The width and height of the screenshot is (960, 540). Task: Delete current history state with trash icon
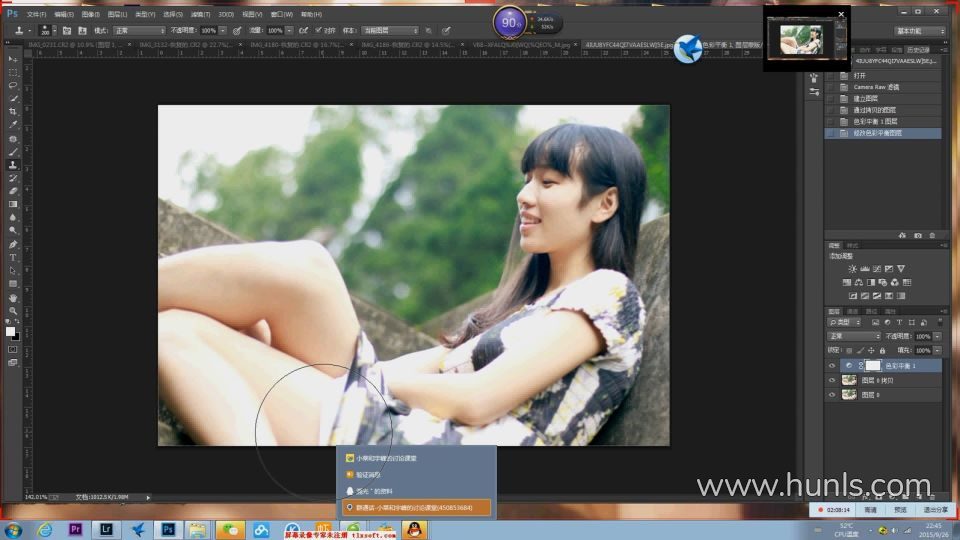932,236
